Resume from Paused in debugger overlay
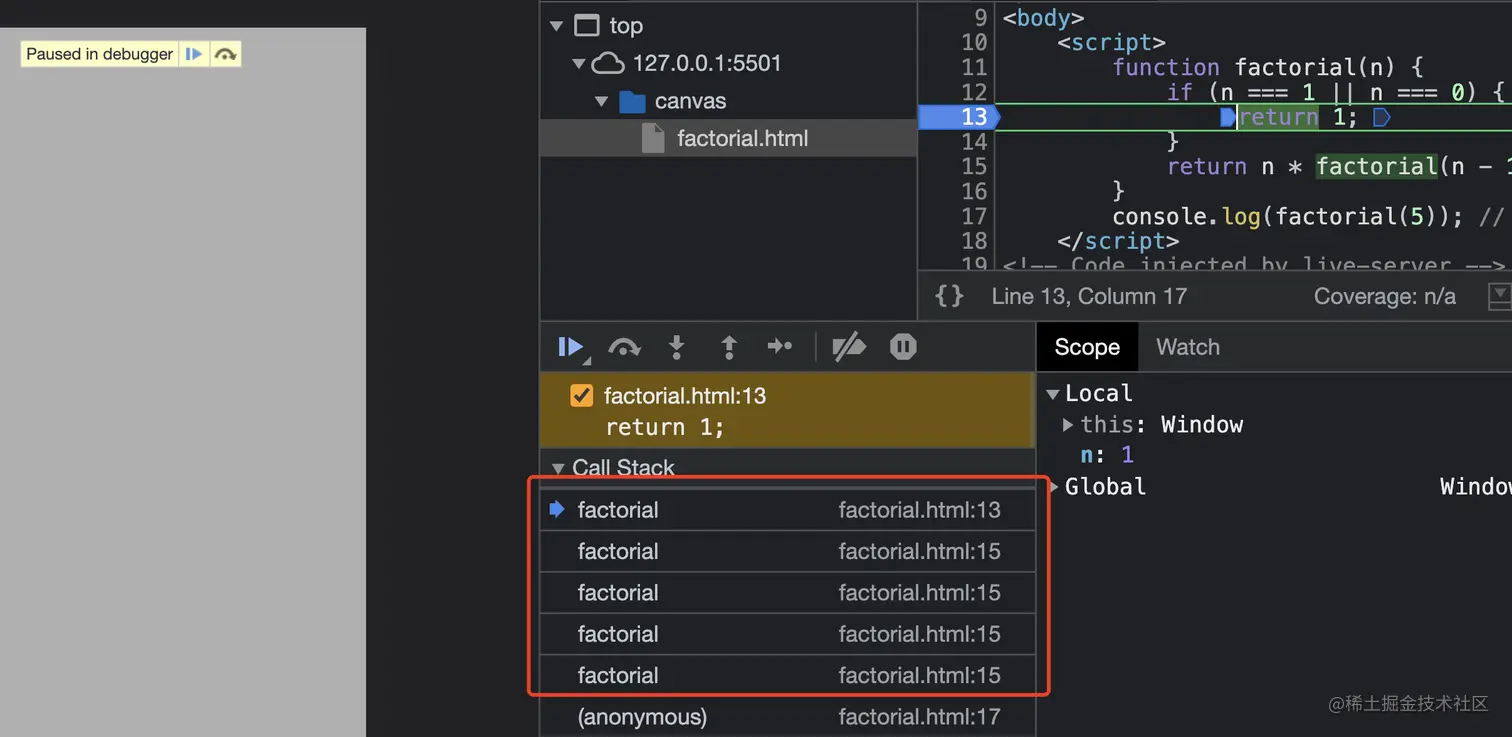Image resolution: width=1512 pixels, height=737 pixels. pyautogui.click(x=194, y=54)
